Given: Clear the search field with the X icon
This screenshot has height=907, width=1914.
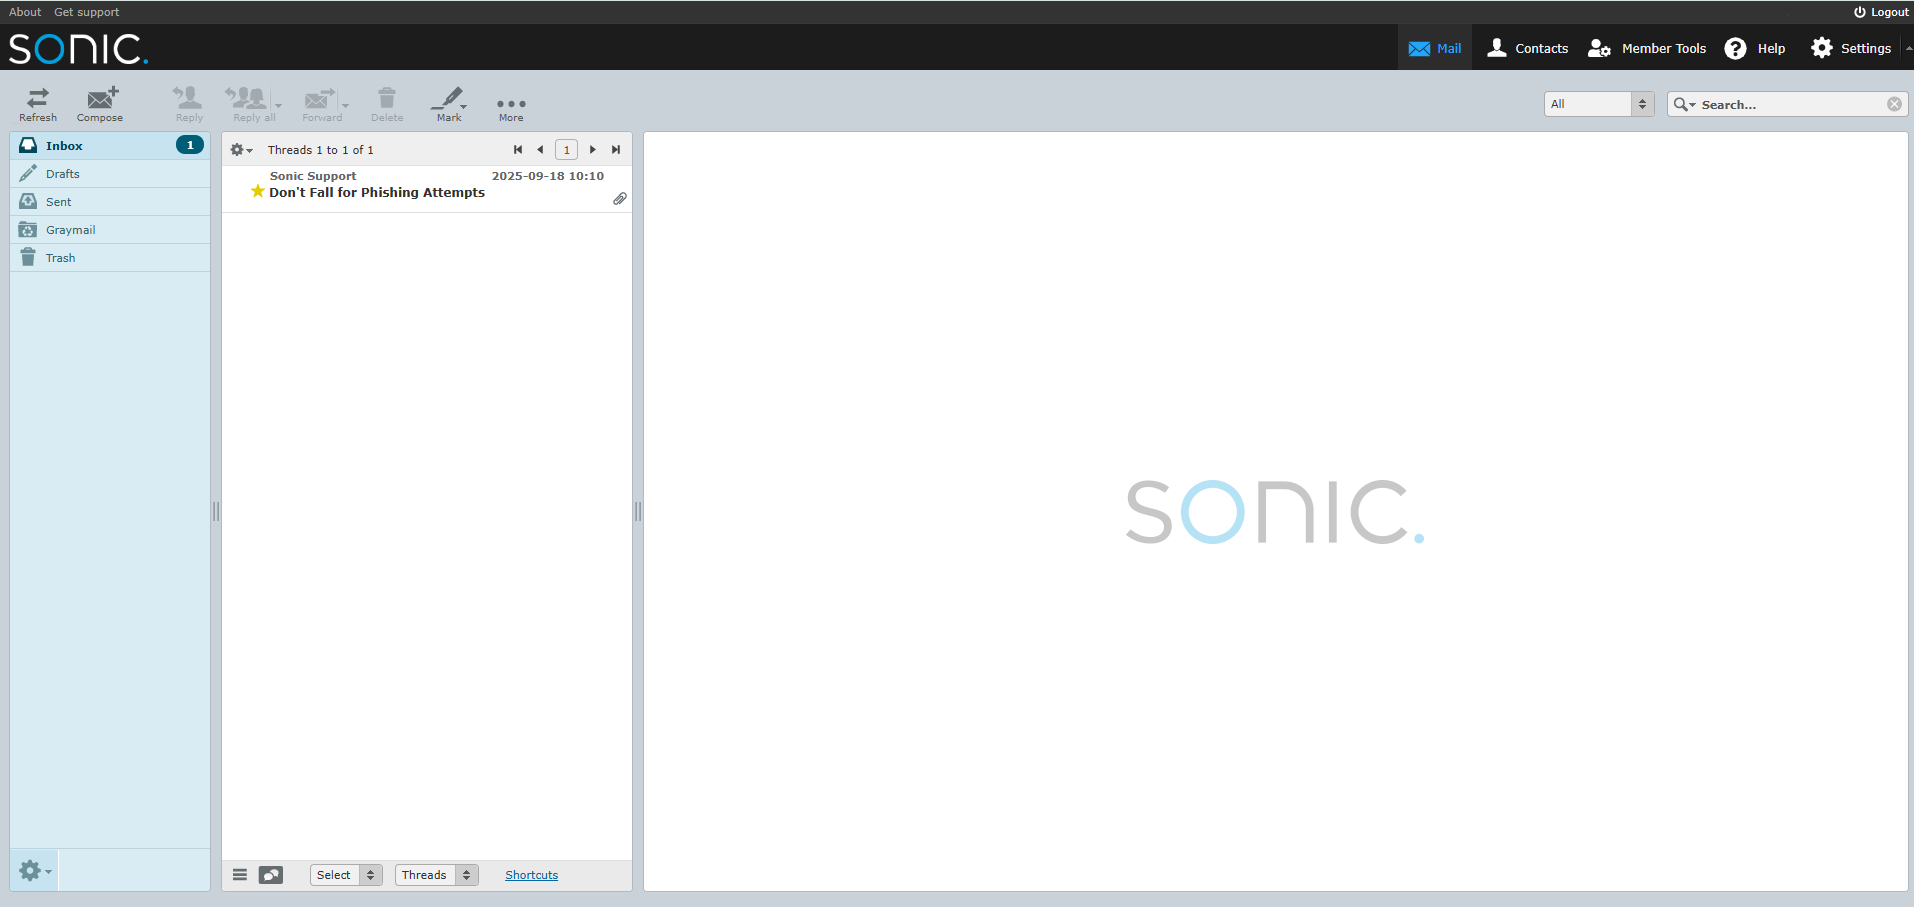Looking at the screenshot, I should pyautogui.click(x=1894, y=104).
